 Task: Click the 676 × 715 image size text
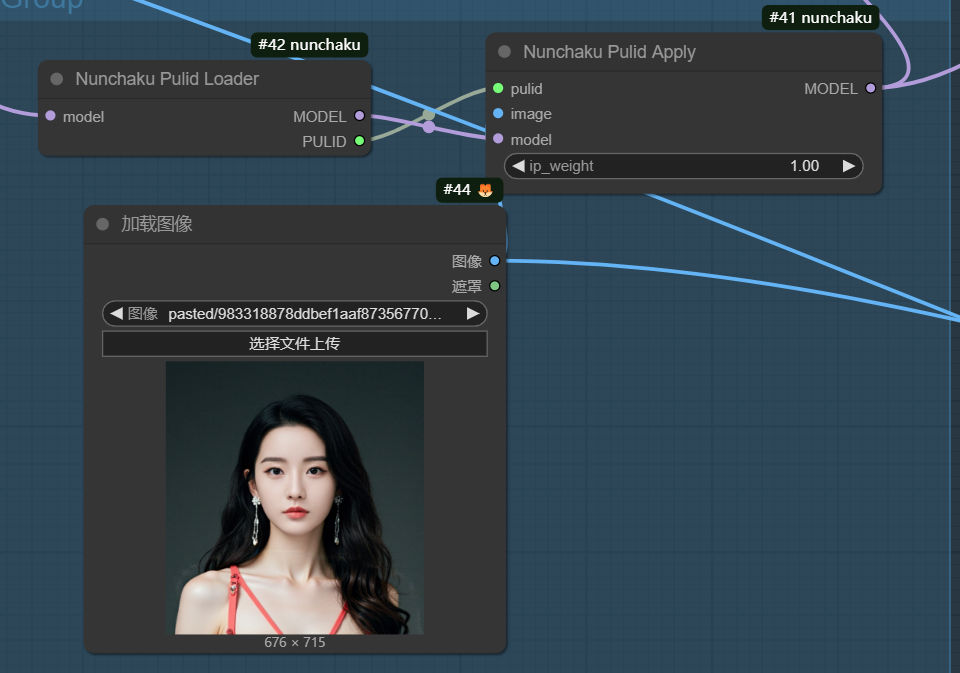294,642
